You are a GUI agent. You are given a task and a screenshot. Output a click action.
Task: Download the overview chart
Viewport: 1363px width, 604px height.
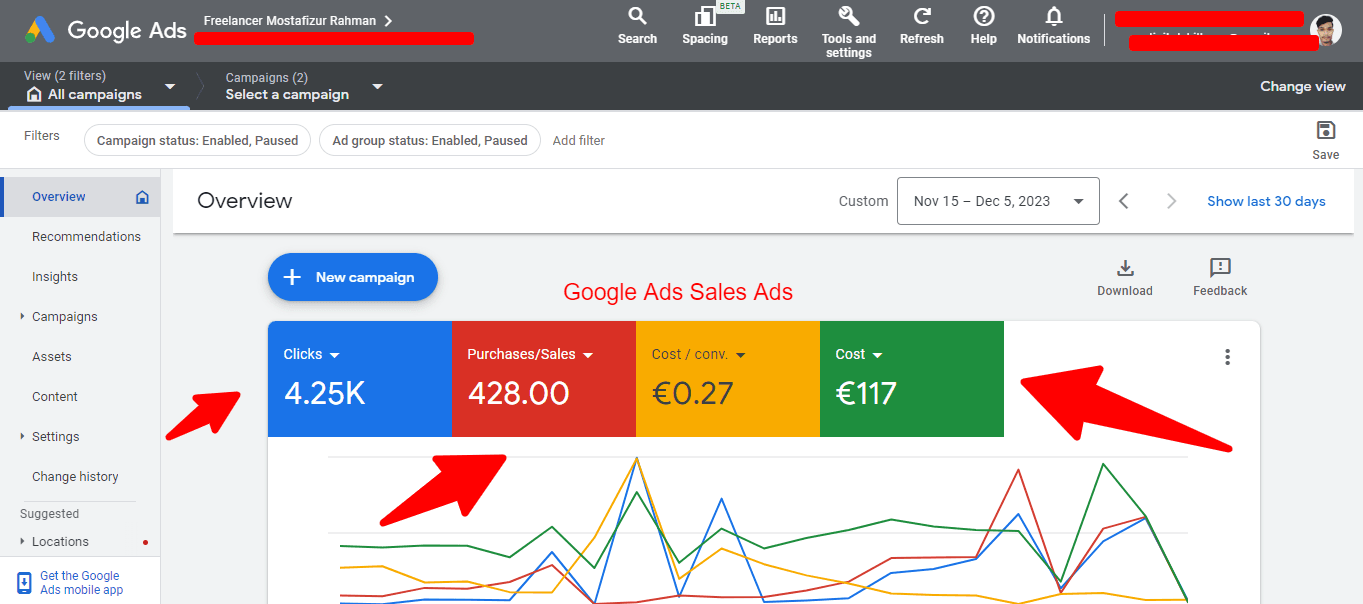coord(1124,269)
